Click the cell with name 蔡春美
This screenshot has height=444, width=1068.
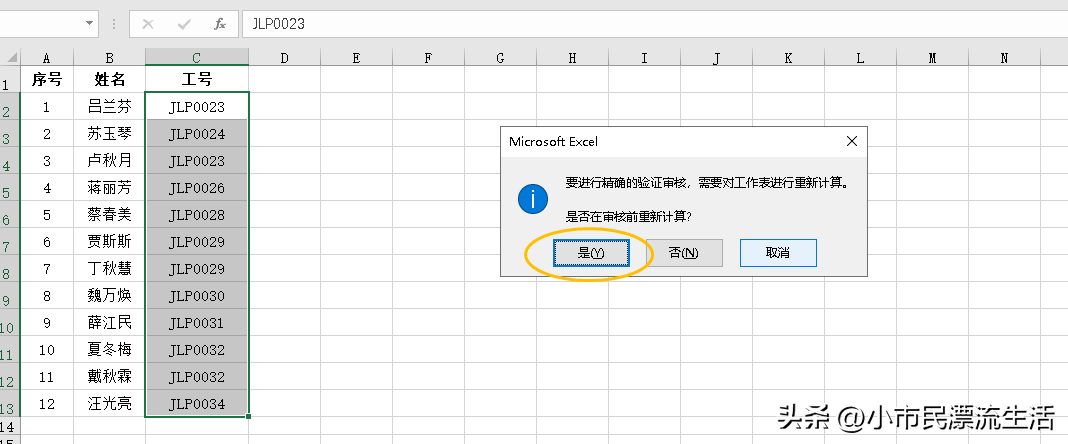110,215
